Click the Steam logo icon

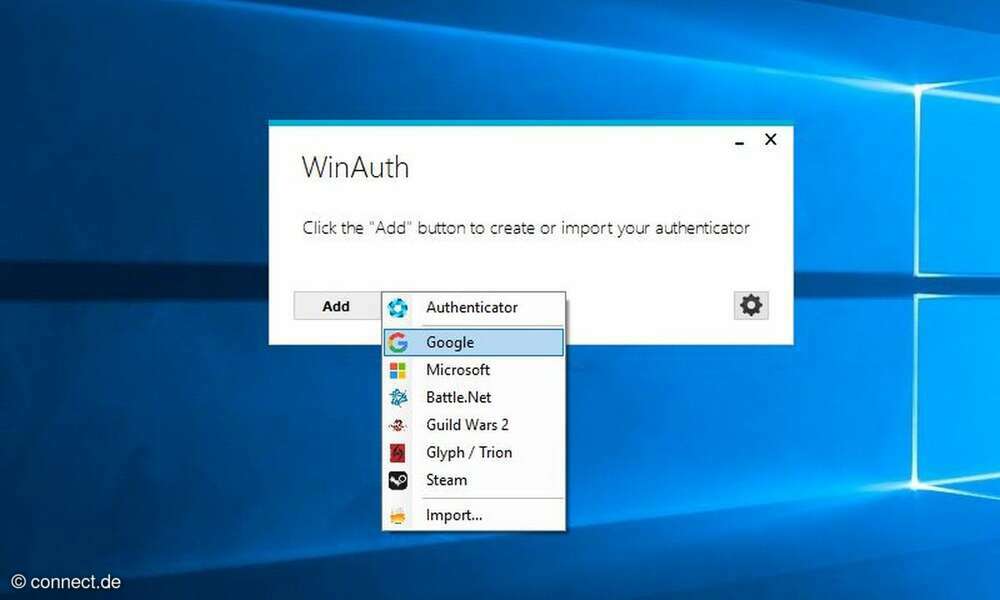[x=398, y=480]
